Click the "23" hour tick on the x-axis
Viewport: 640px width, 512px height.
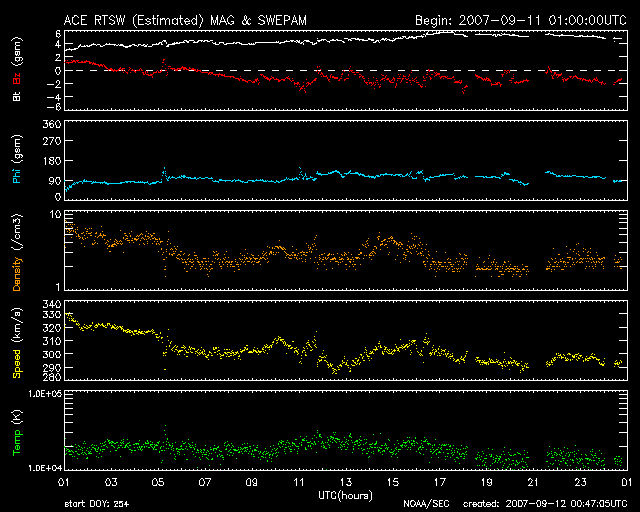click(x=580, y=482)
